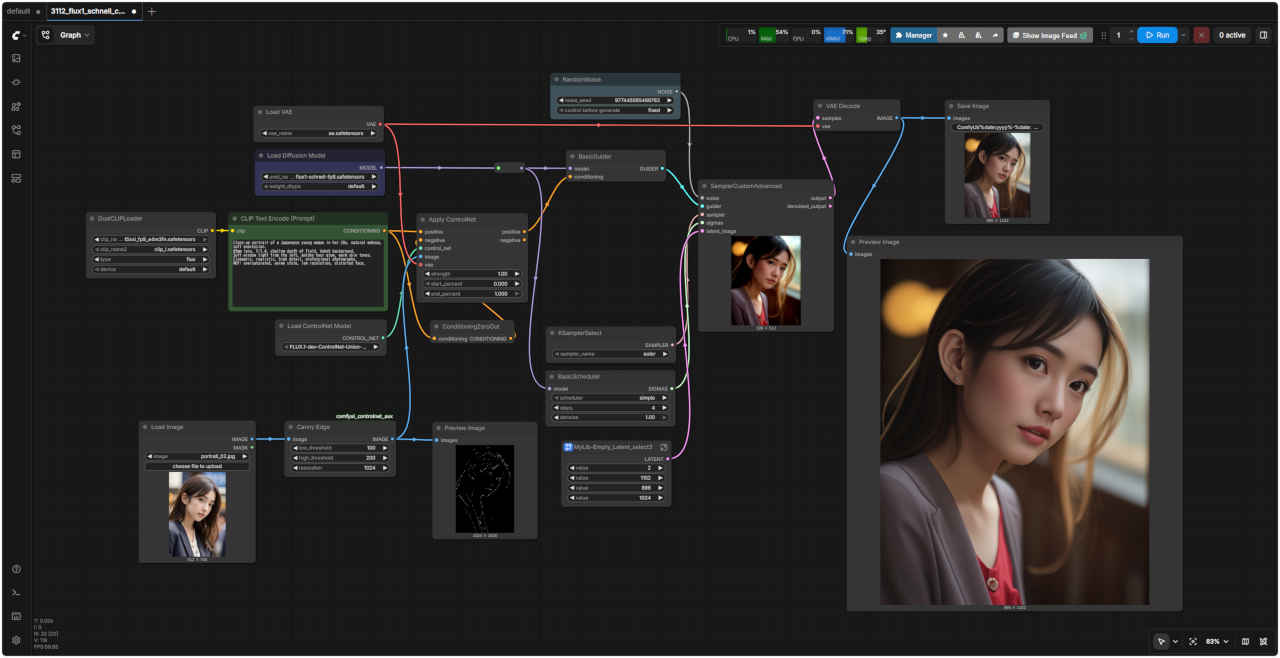Image resolution: width=1280 pixels, height=658 pixels.
Task: Toggle link visibility icon at bottom right
Action: pyautogui.click(x=1264, y=641)
